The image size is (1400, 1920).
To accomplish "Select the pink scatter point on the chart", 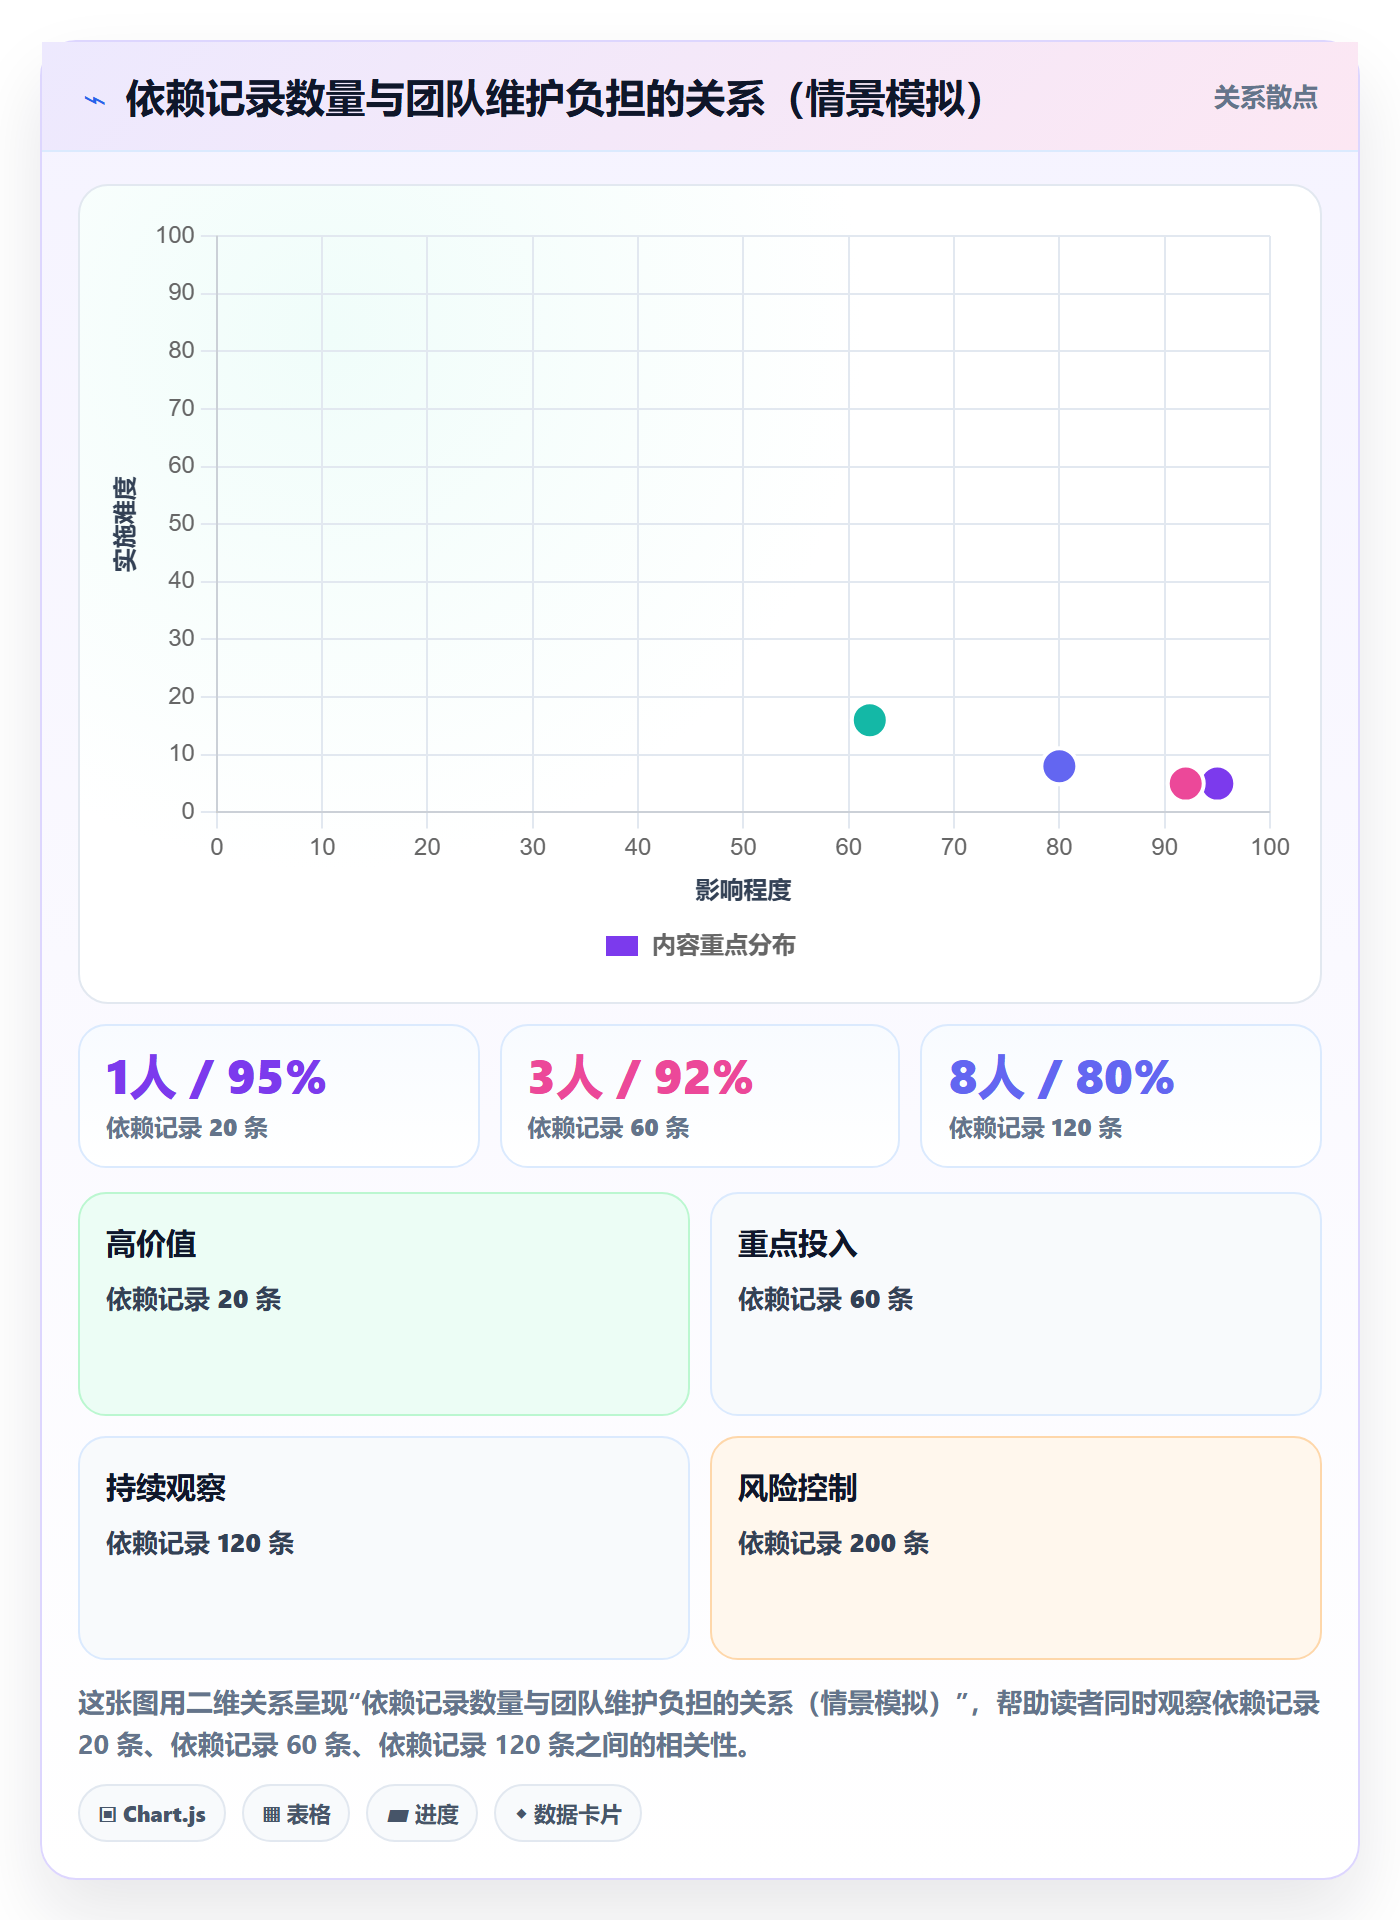I will pyautogui.click(x=1185, y=783).
